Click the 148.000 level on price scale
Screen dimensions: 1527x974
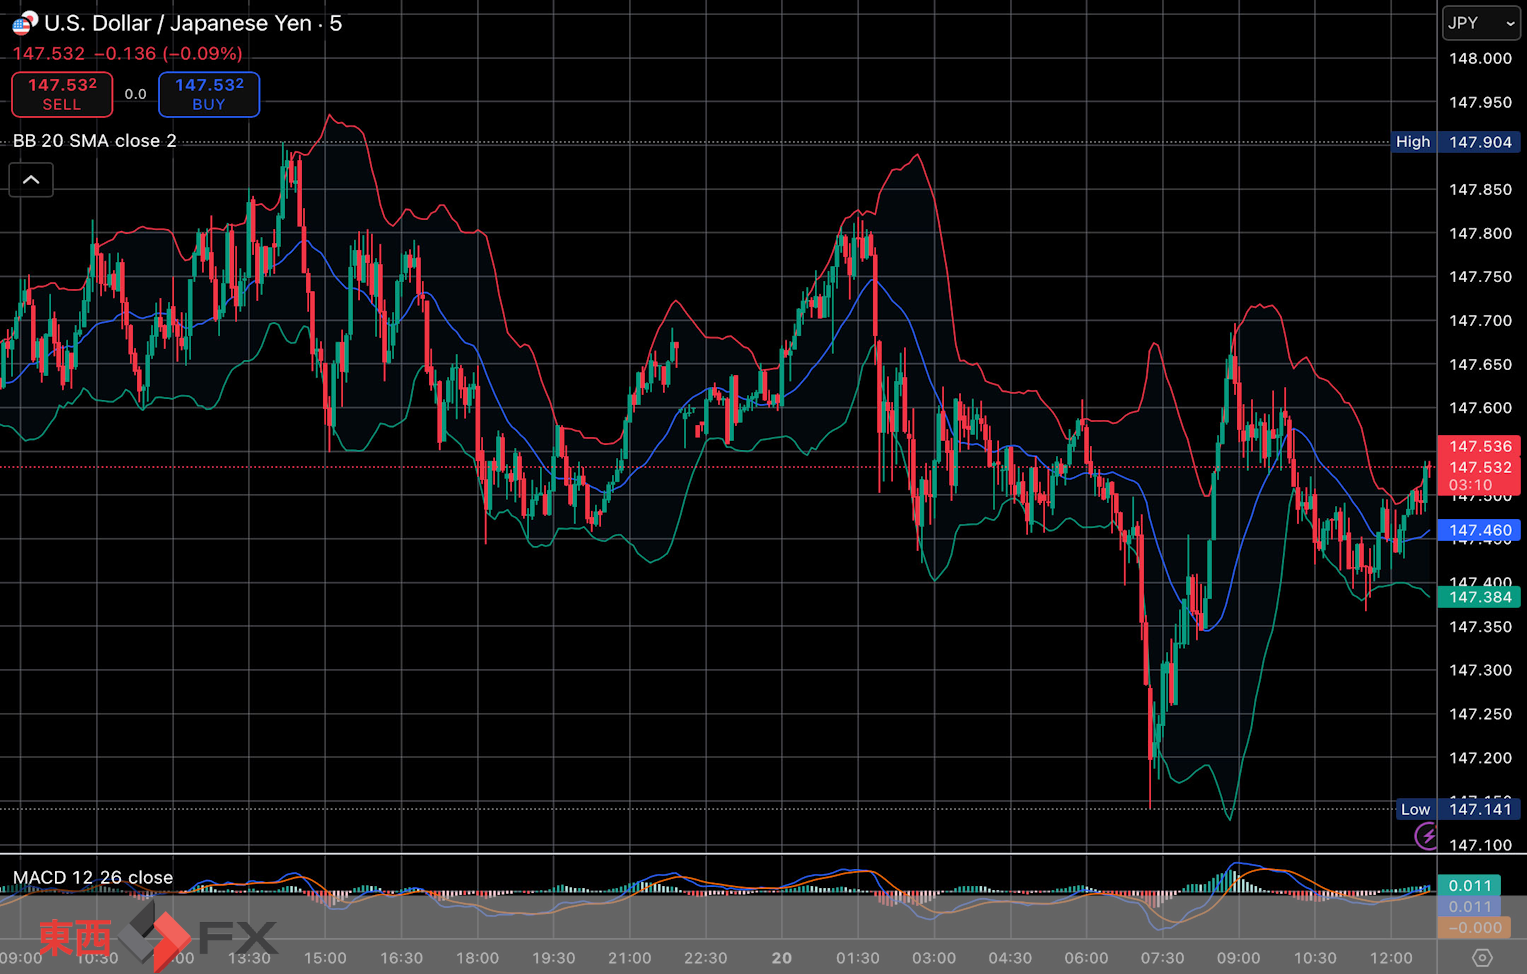(1480, 59)
